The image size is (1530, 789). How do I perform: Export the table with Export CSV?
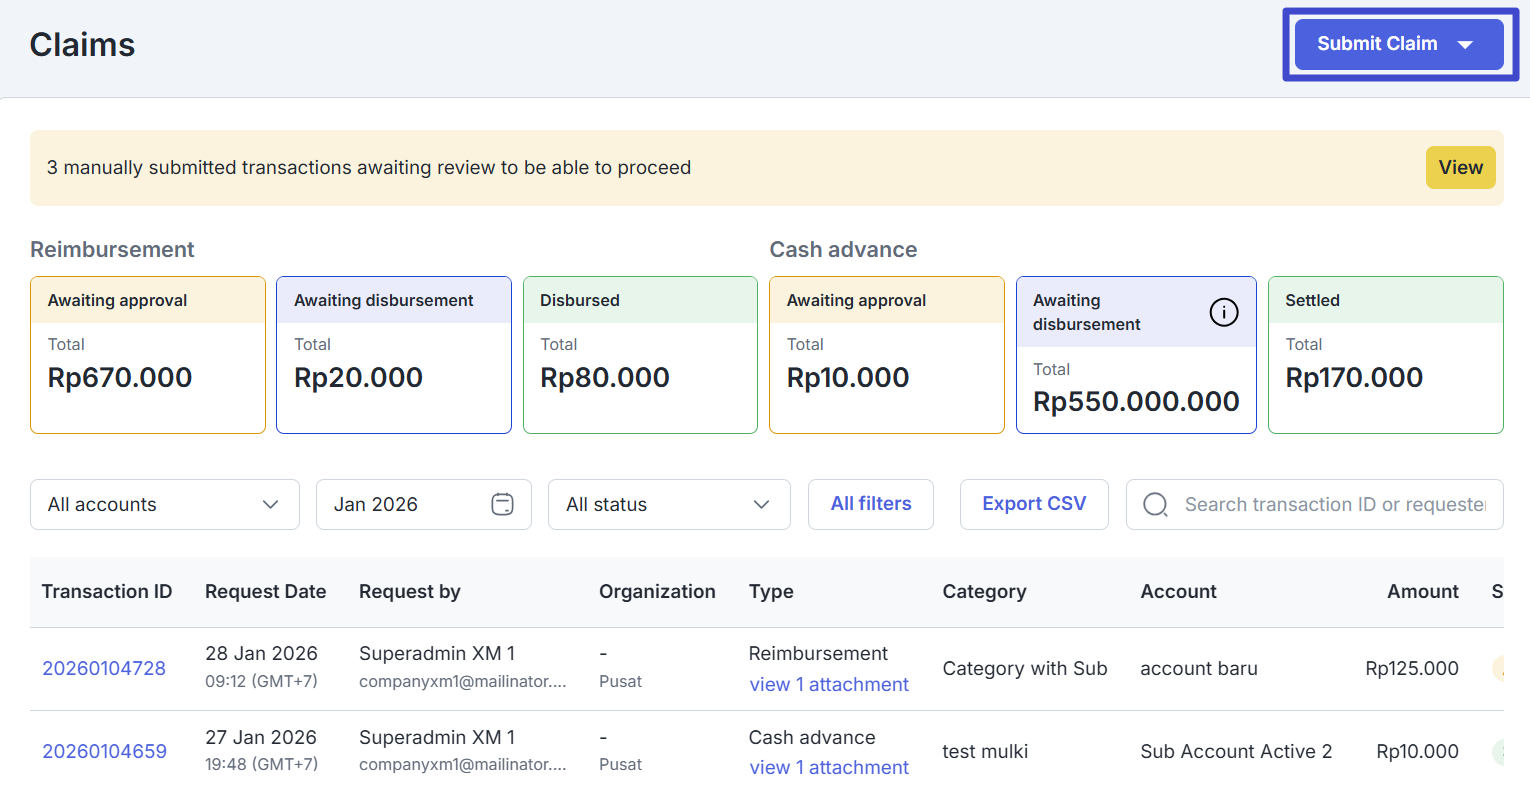click(x=1033, y=504)
